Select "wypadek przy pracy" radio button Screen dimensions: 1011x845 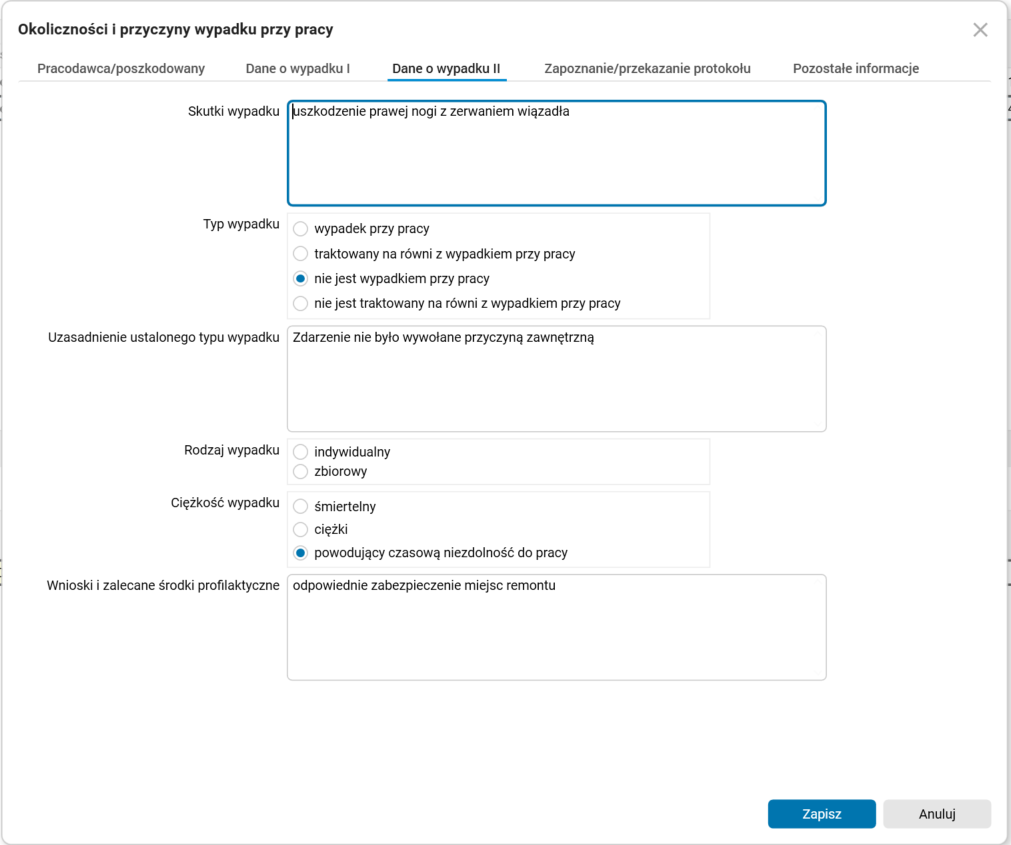(300, 228)
